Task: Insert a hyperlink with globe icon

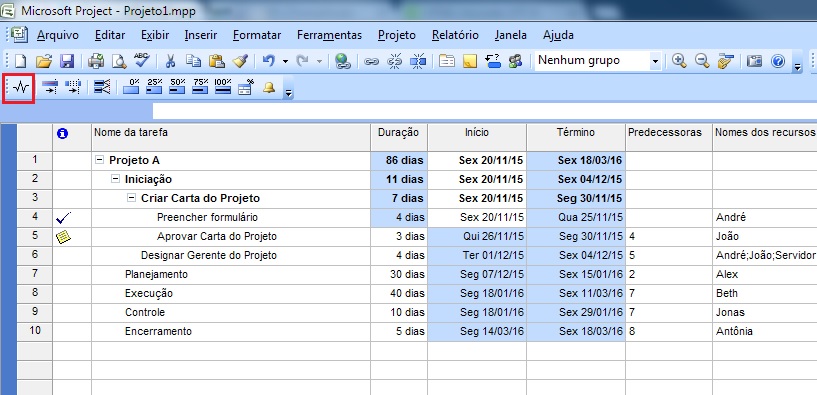Action: [342, 61]
